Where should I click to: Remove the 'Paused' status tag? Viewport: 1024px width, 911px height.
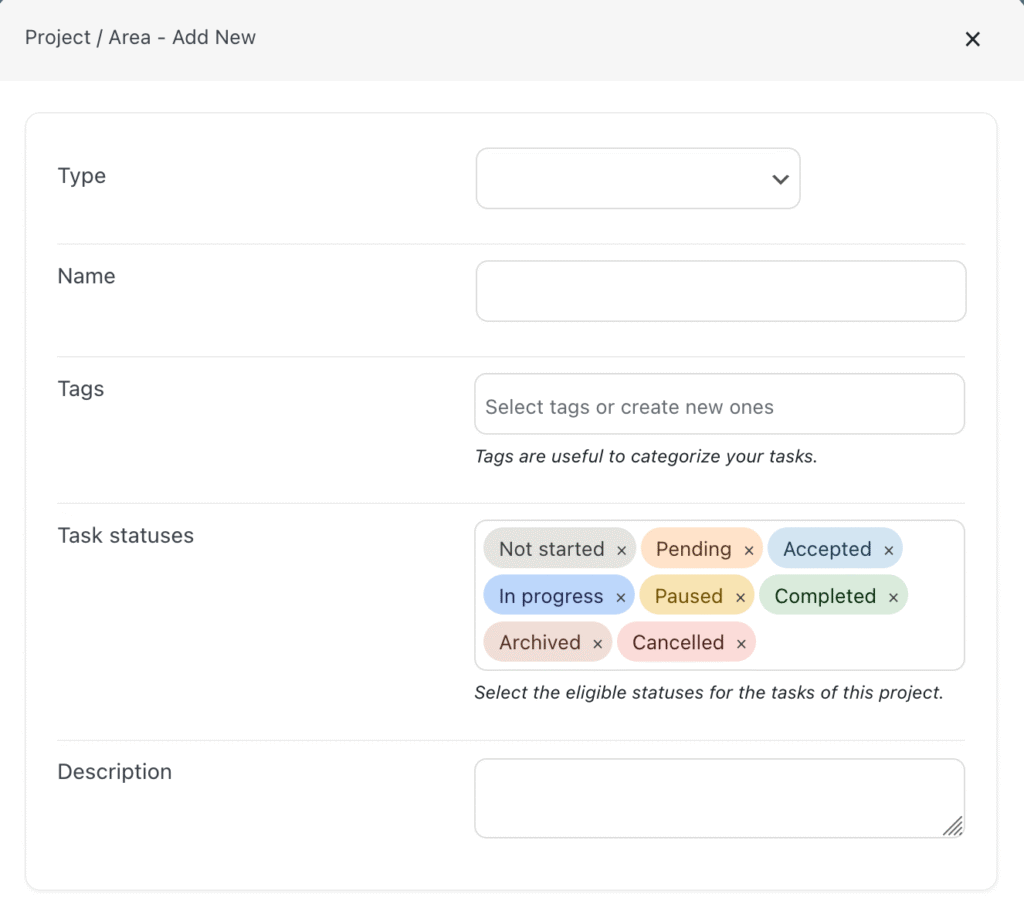tap(739, 598)
